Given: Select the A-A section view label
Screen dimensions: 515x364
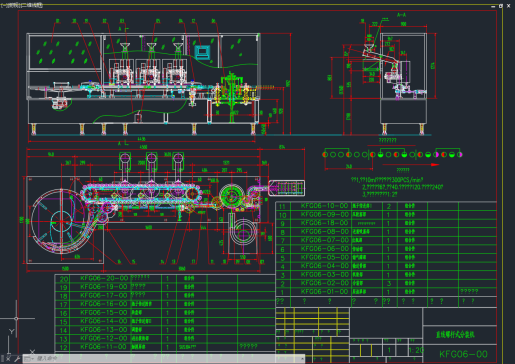Looking at the screenshot, I should pos(401,15).
